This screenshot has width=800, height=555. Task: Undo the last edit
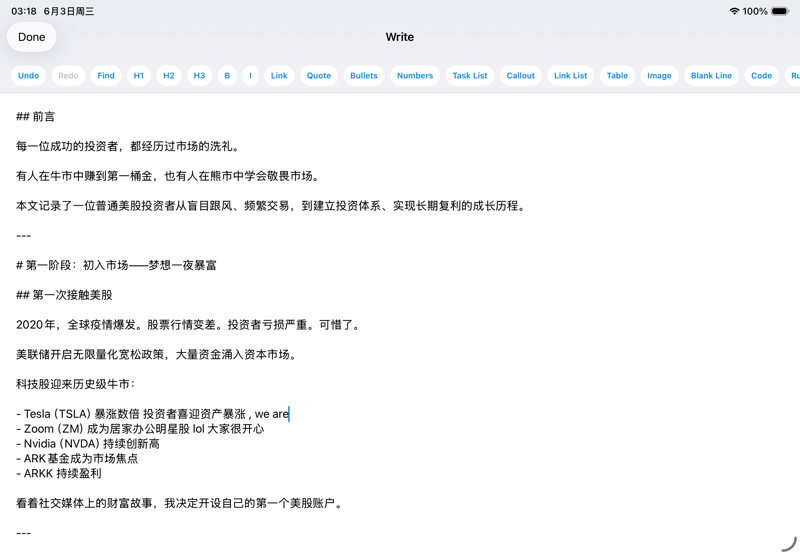[x=29, y=75]
